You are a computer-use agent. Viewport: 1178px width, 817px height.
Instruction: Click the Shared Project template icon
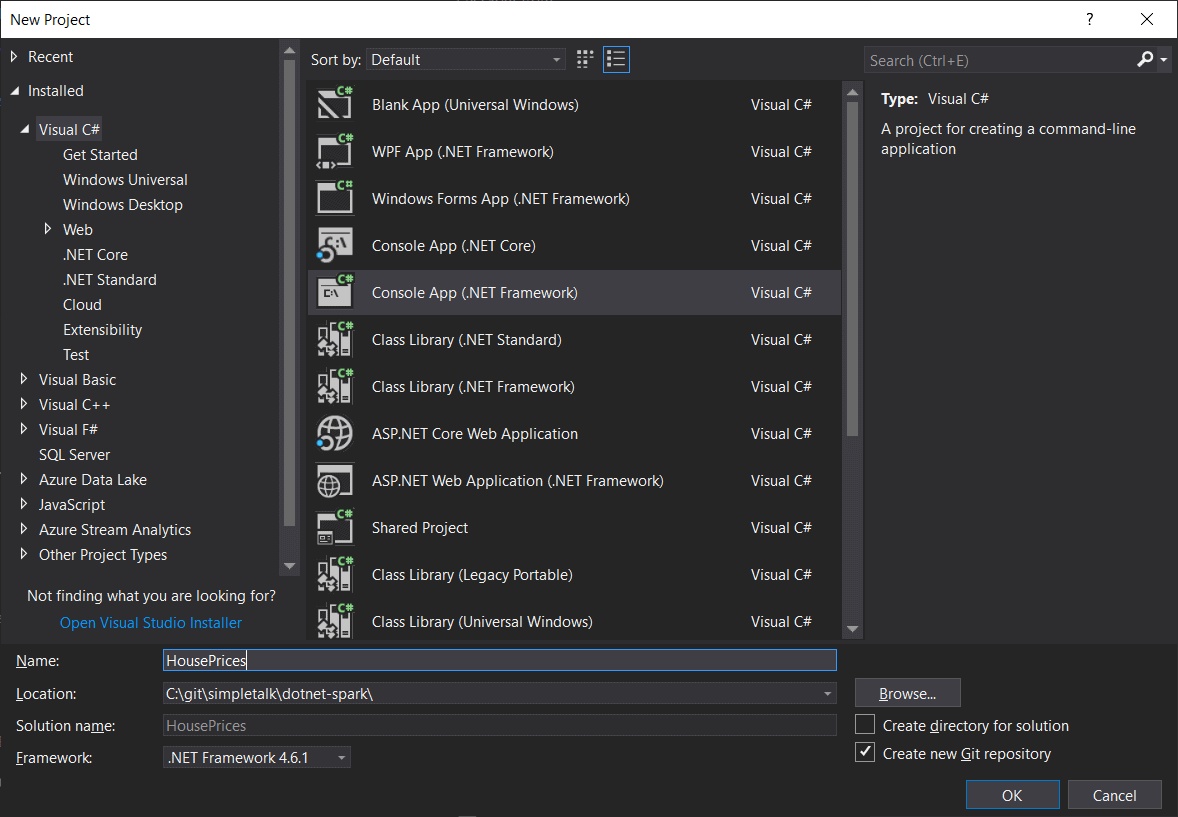[334, 527]
